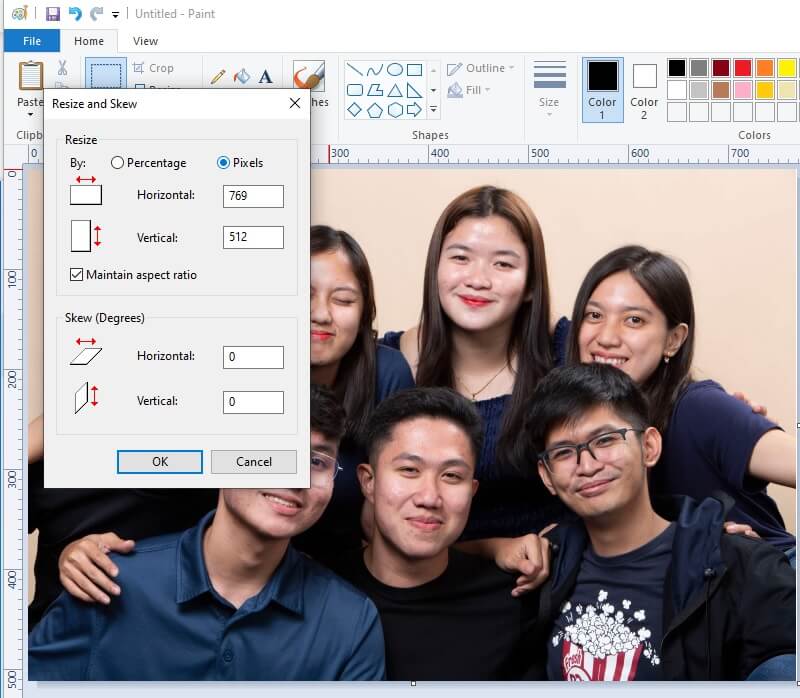Click Cancel in the Resize dialog
Image resolution: width=800 pixels, height=698 pixels.
(x=253, y=462)
